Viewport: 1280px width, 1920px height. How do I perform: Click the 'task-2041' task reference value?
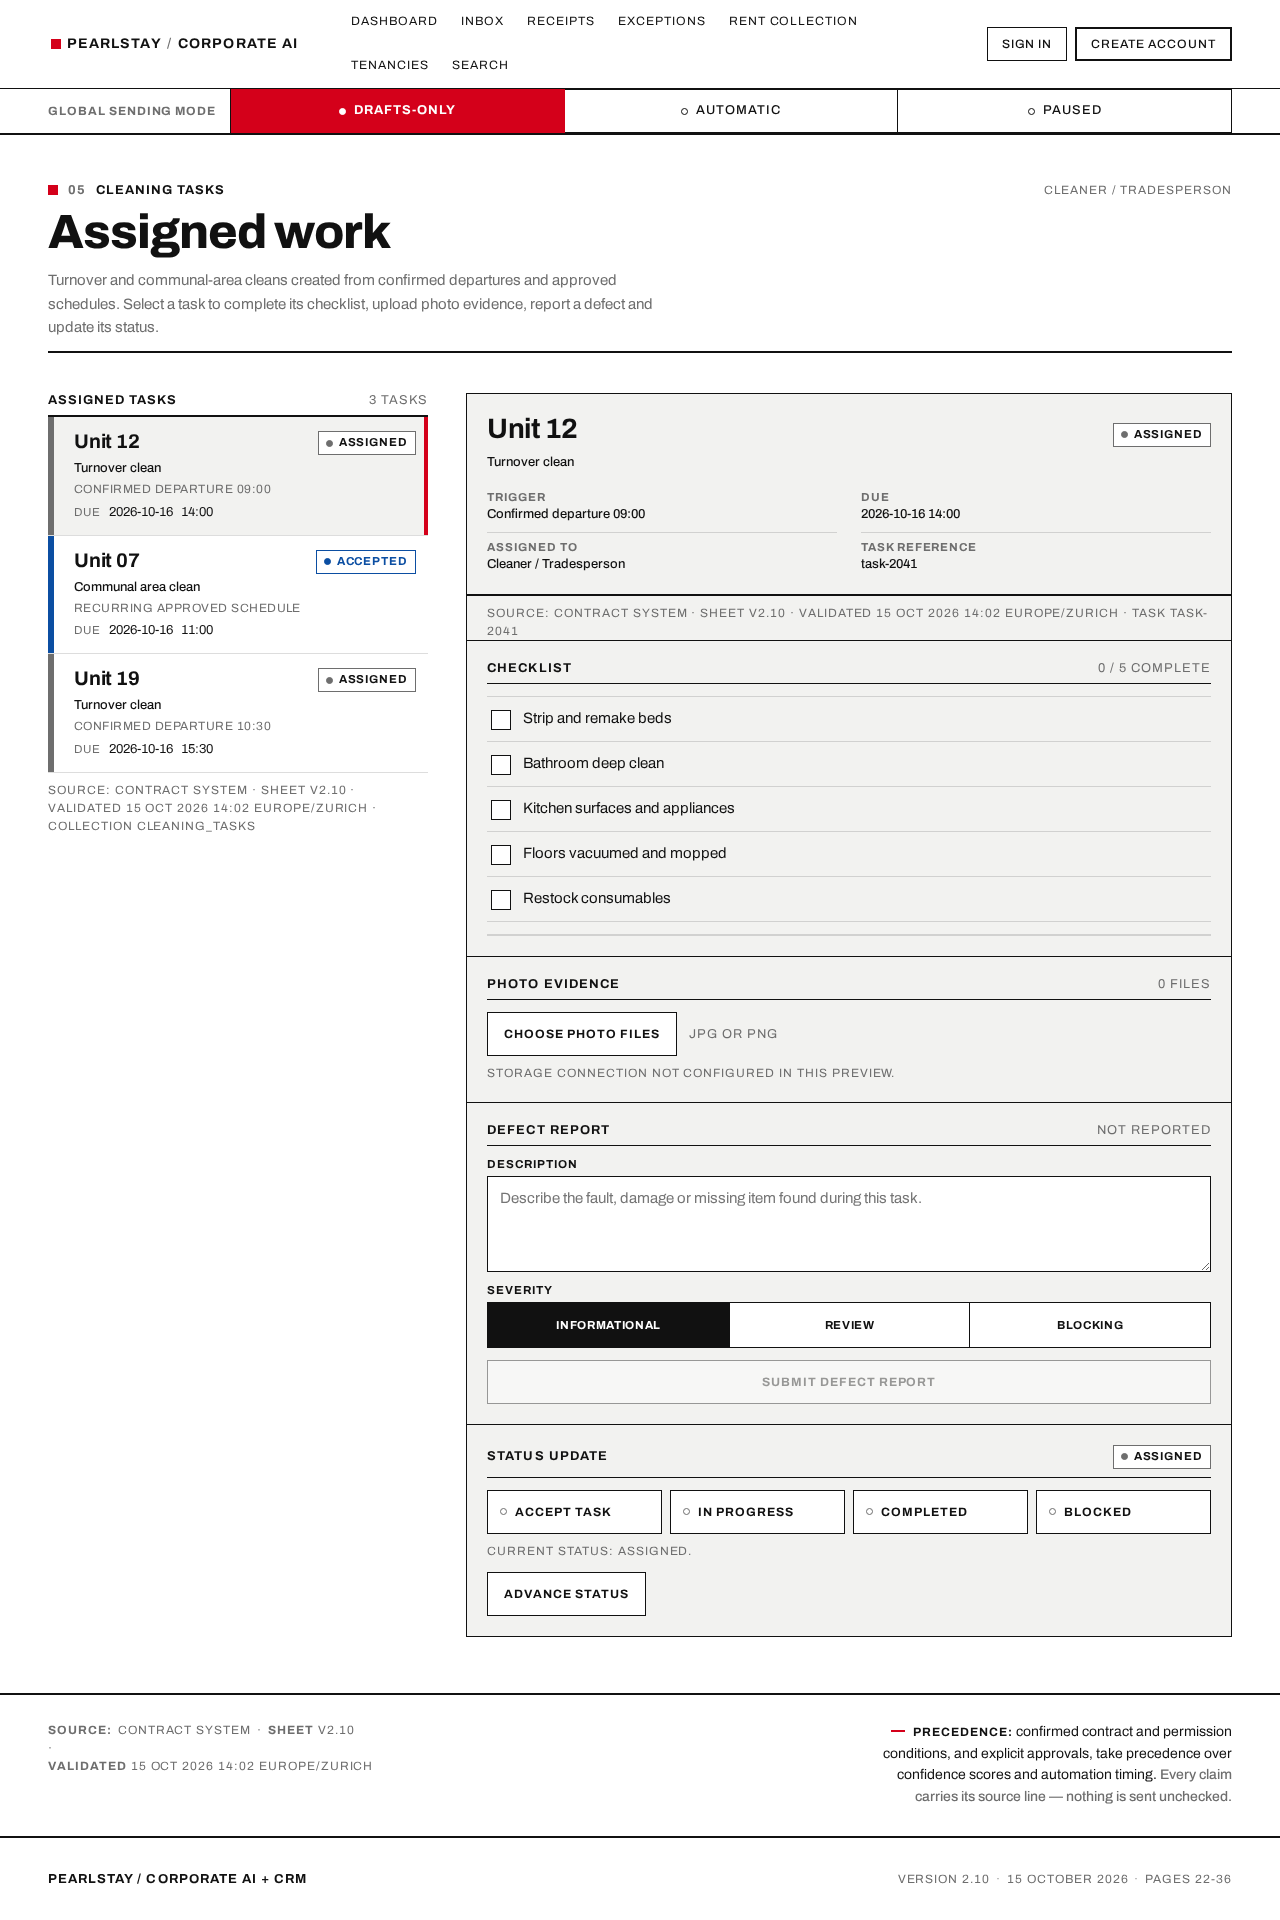pos(889,564)
